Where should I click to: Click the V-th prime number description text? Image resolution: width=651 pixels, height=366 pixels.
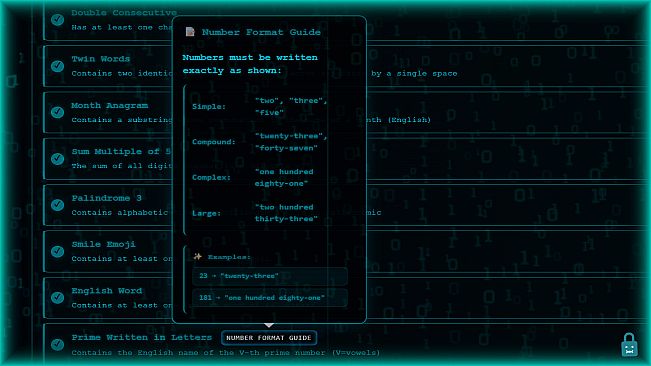225,353
